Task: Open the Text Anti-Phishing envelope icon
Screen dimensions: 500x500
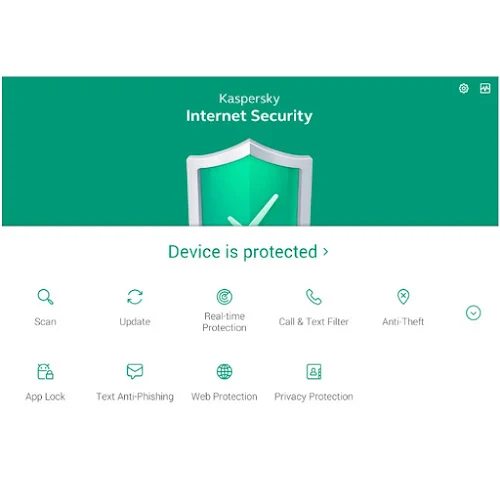Action: pyautogui.click(x=135, y=371)
